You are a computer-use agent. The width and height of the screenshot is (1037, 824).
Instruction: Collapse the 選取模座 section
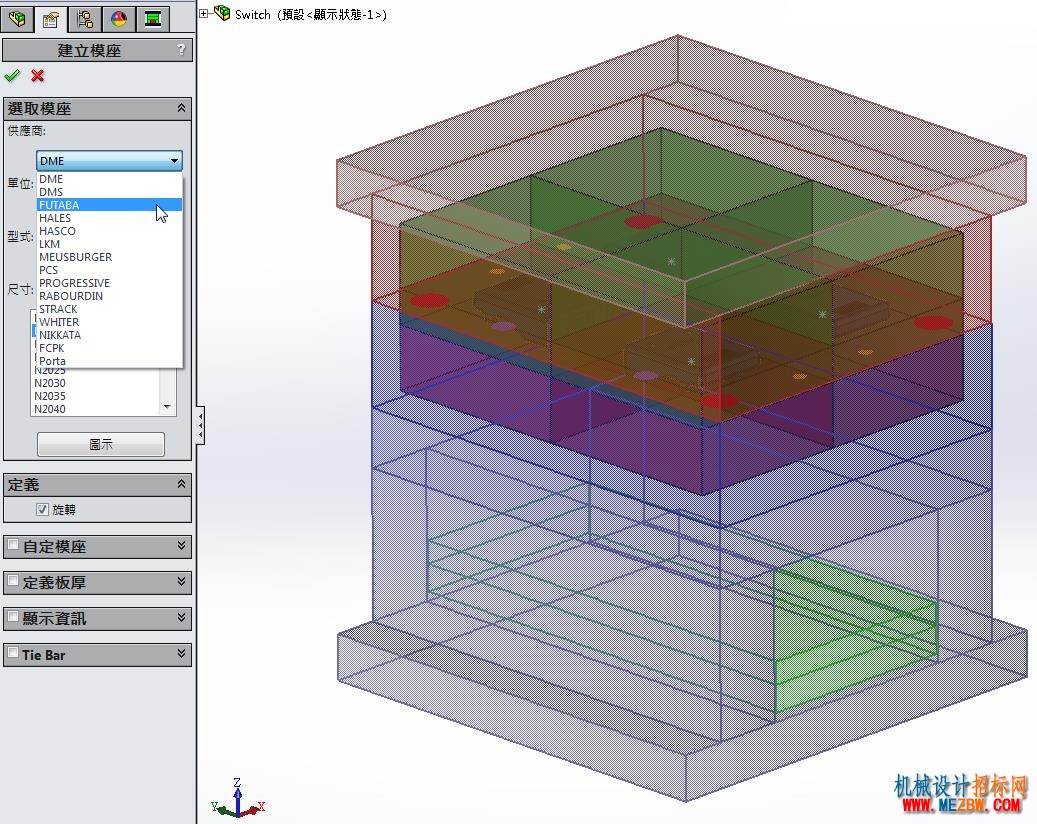tap(181, 108)
